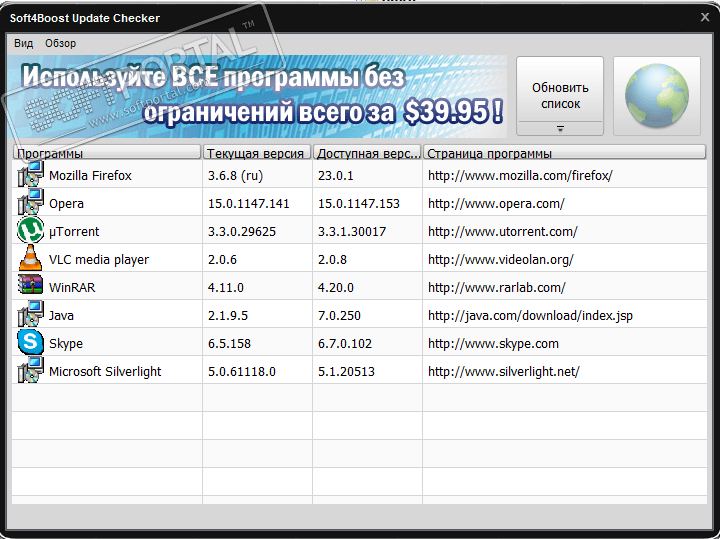This screenshot has height=539, width=720.
Task: Click current version 6.5.158
Action: point(229,343)
